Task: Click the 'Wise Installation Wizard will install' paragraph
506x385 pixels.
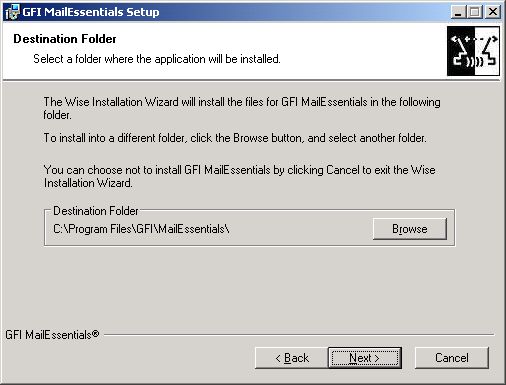Action: click(242, 108)
